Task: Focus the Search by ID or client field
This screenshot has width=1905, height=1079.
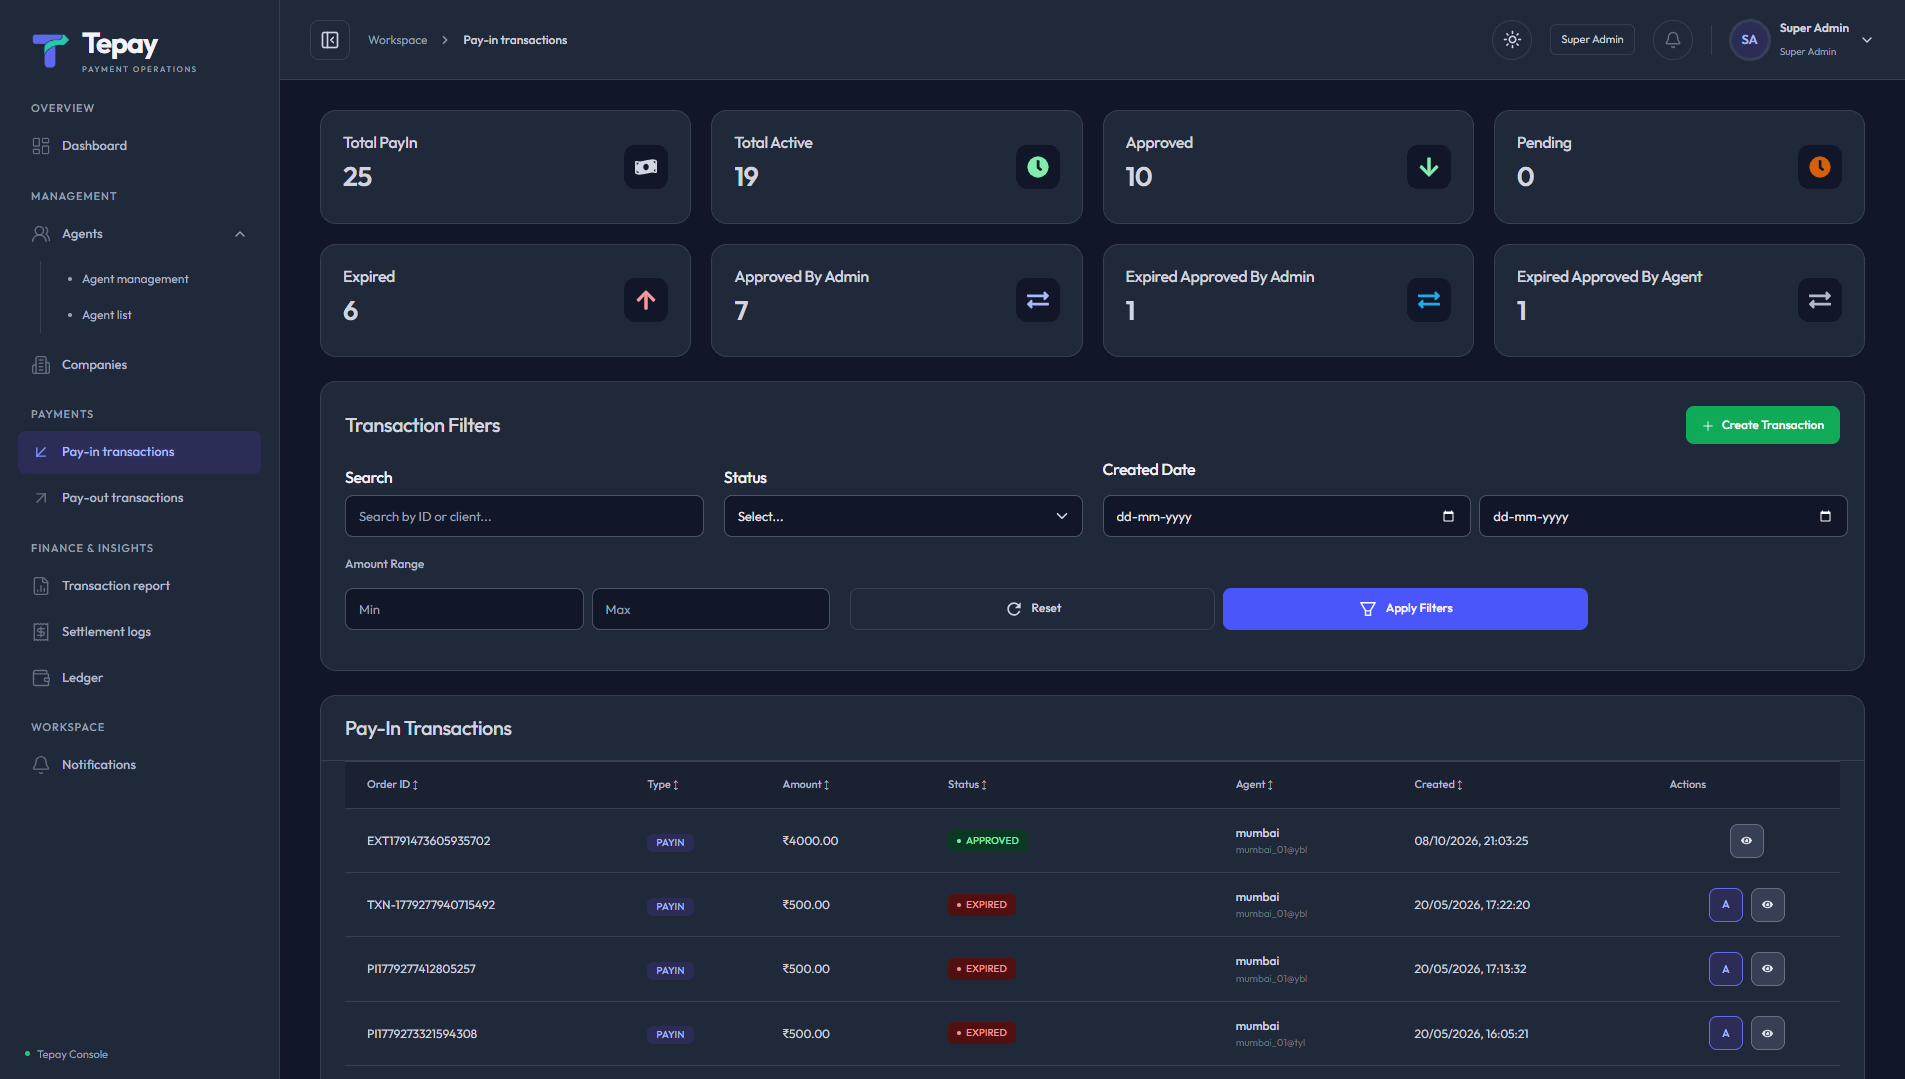Action: tap(524, 517)
